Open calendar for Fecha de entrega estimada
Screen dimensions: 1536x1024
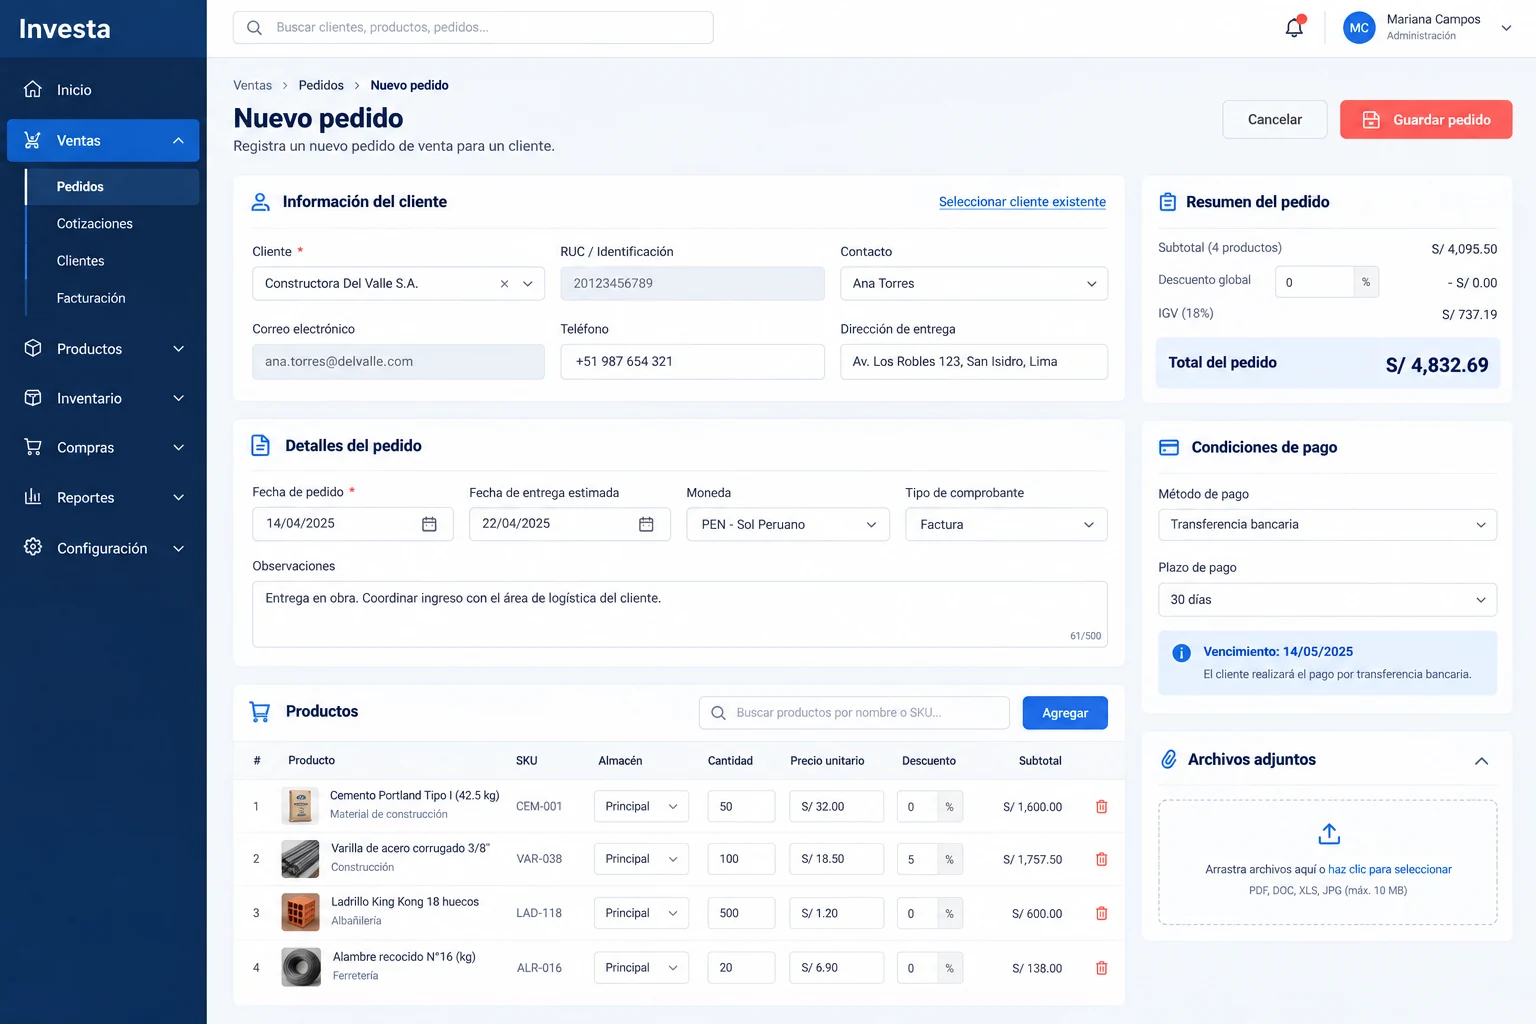tap(646, 524)
